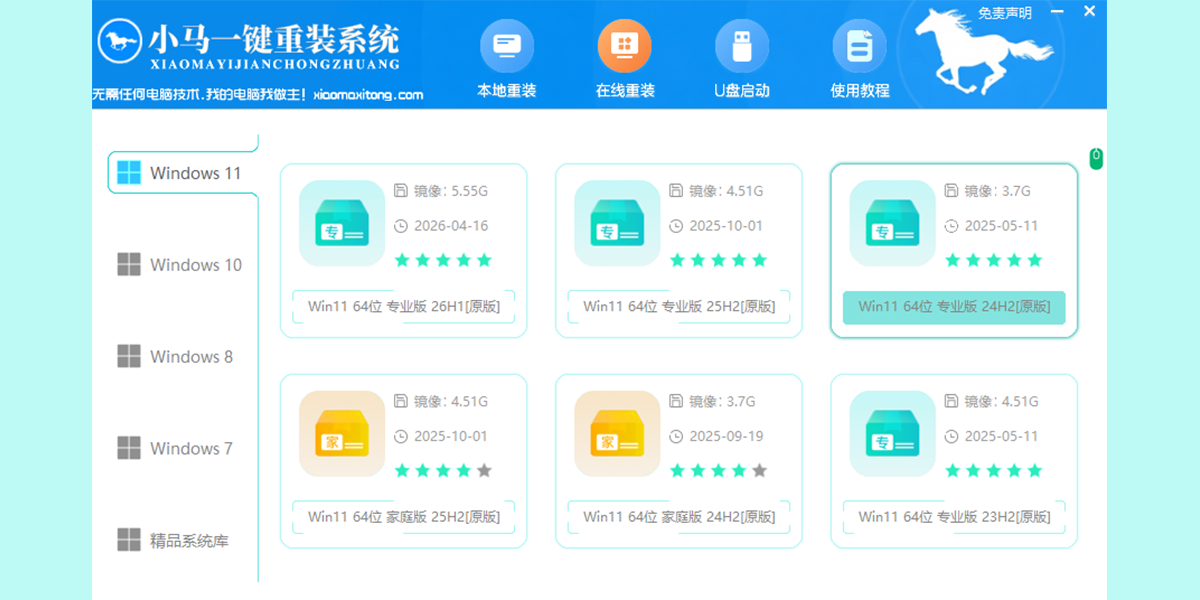Click the date 2025-05-11 on 23H2 card

click(1001, 436)
